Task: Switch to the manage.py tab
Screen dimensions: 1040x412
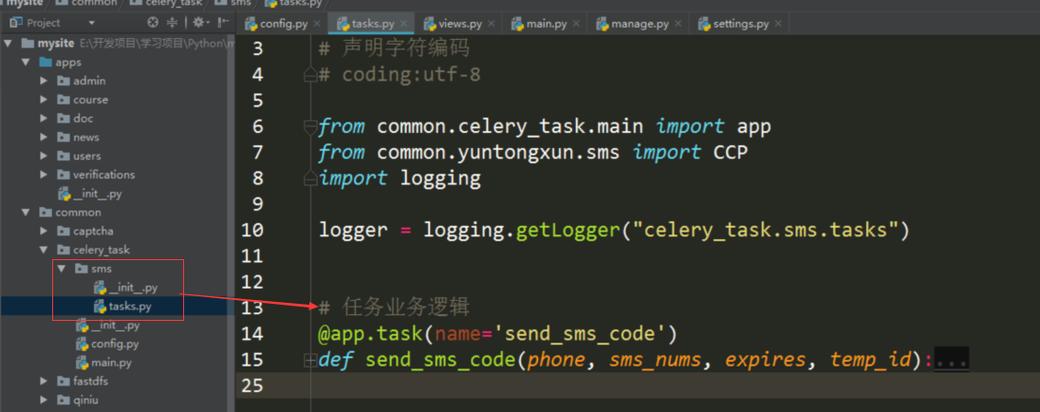Action: pos(632,24)
